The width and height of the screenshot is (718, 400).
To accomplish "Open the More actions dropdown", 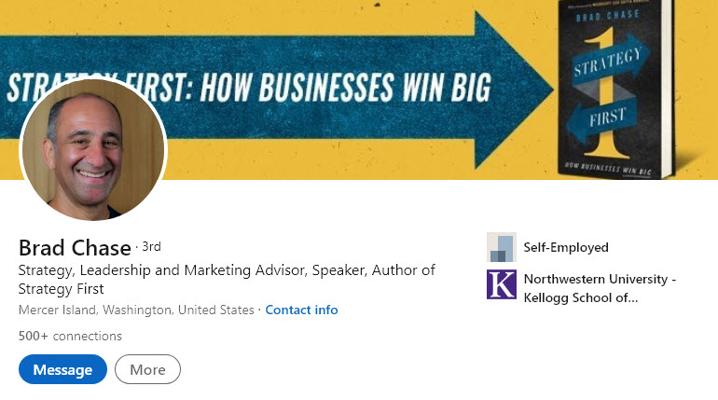I will [147, 369].
